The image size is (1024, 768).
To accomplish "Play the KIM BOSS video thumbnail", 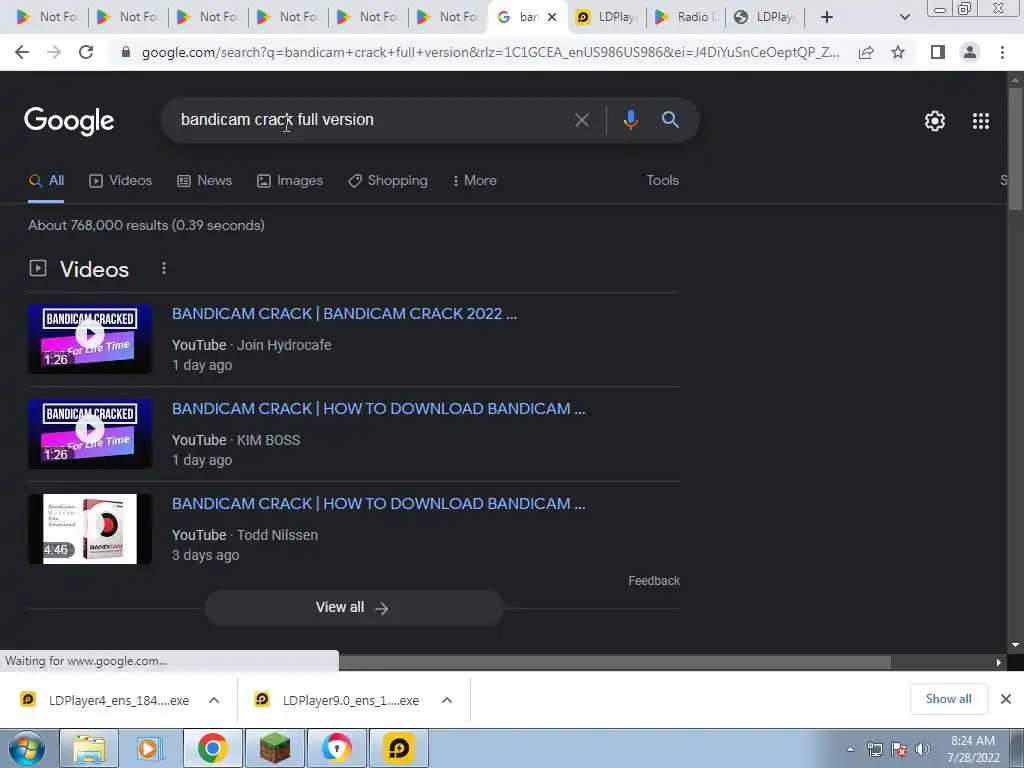I will coord(89,434).
